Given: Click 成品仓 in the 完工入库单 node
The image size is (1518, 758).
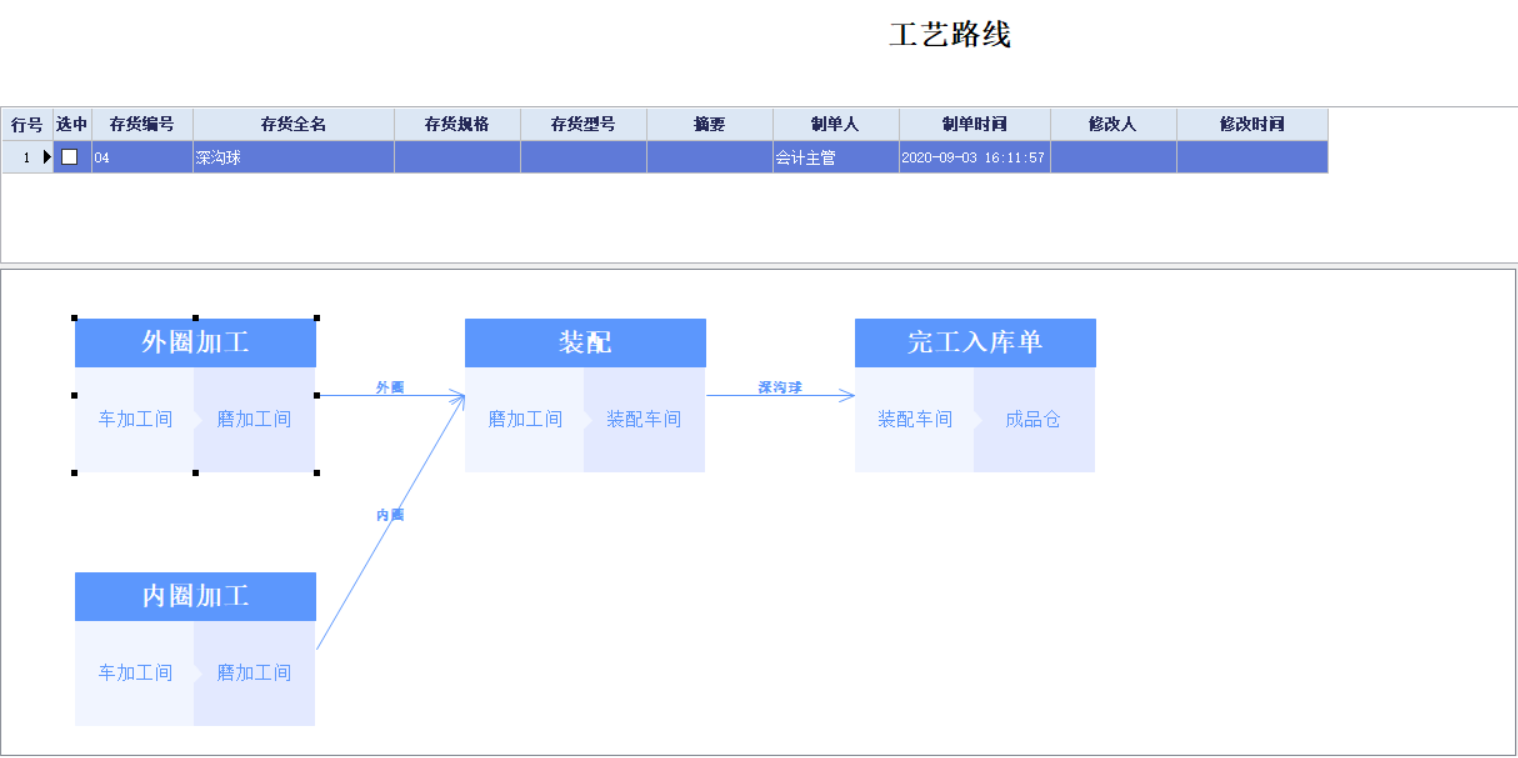Looking at the screenshot, I should click(1033, 420).
